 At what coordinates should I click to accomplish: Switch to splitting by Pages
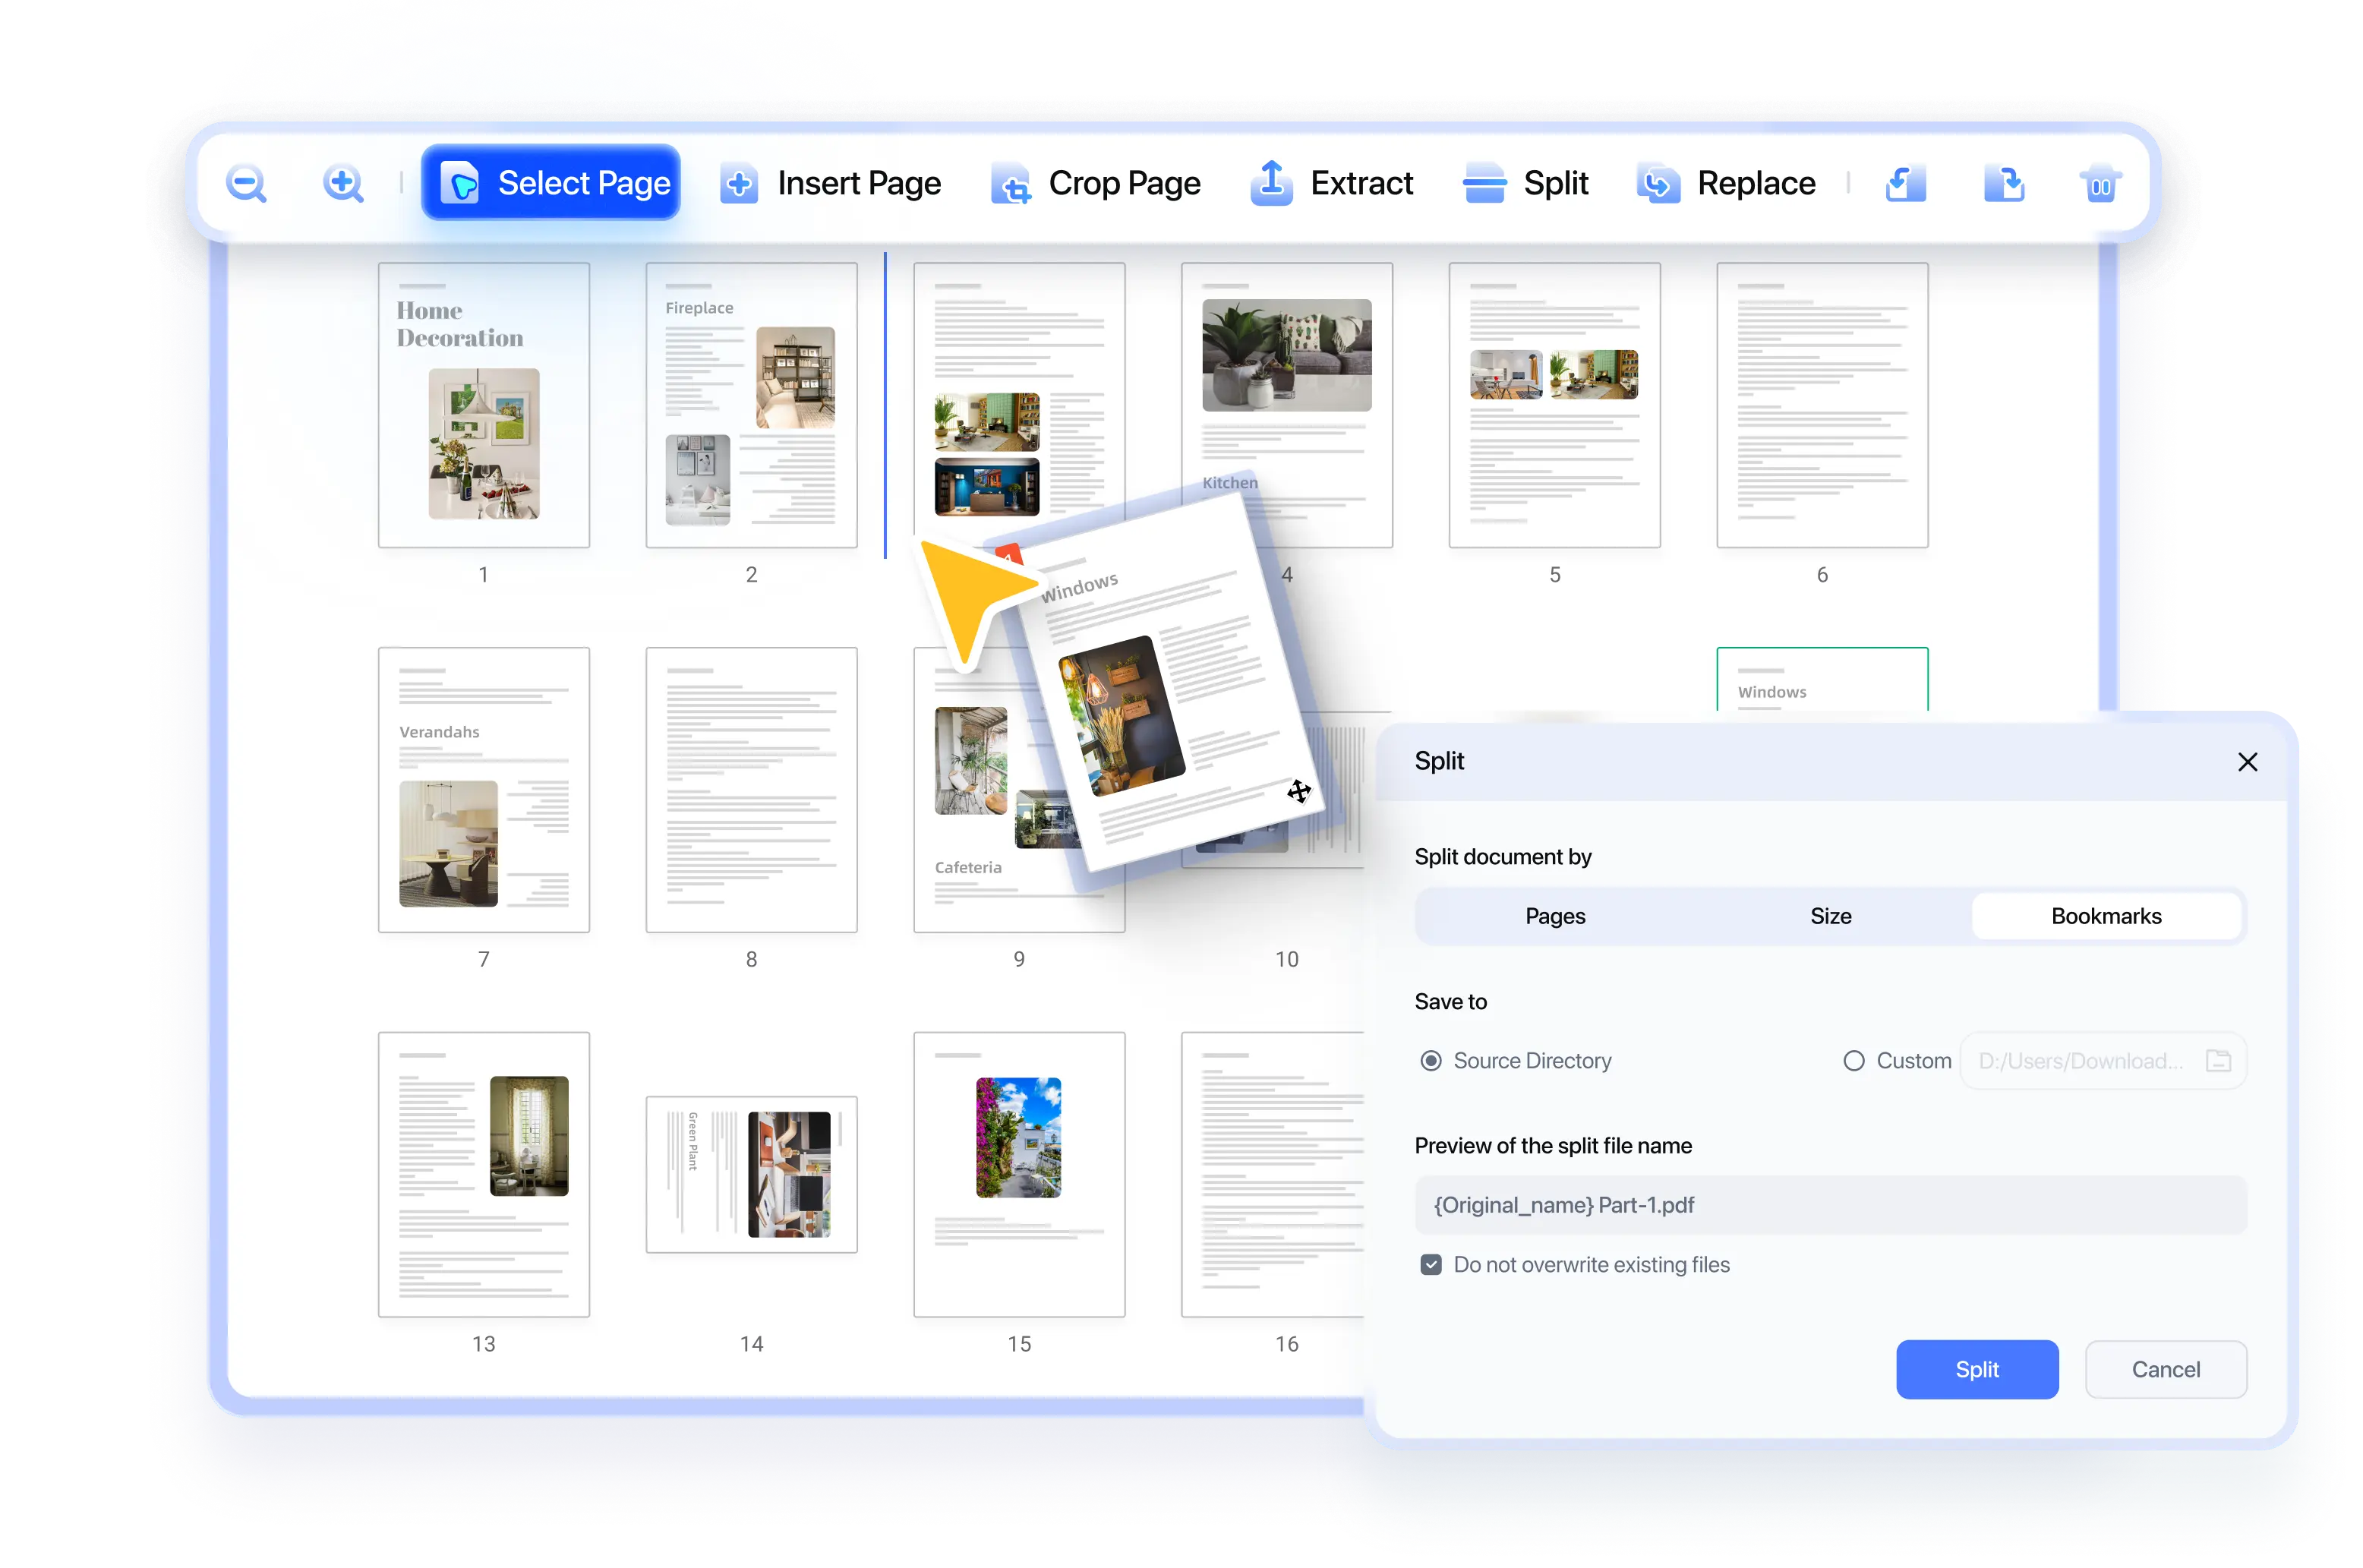1554,916
